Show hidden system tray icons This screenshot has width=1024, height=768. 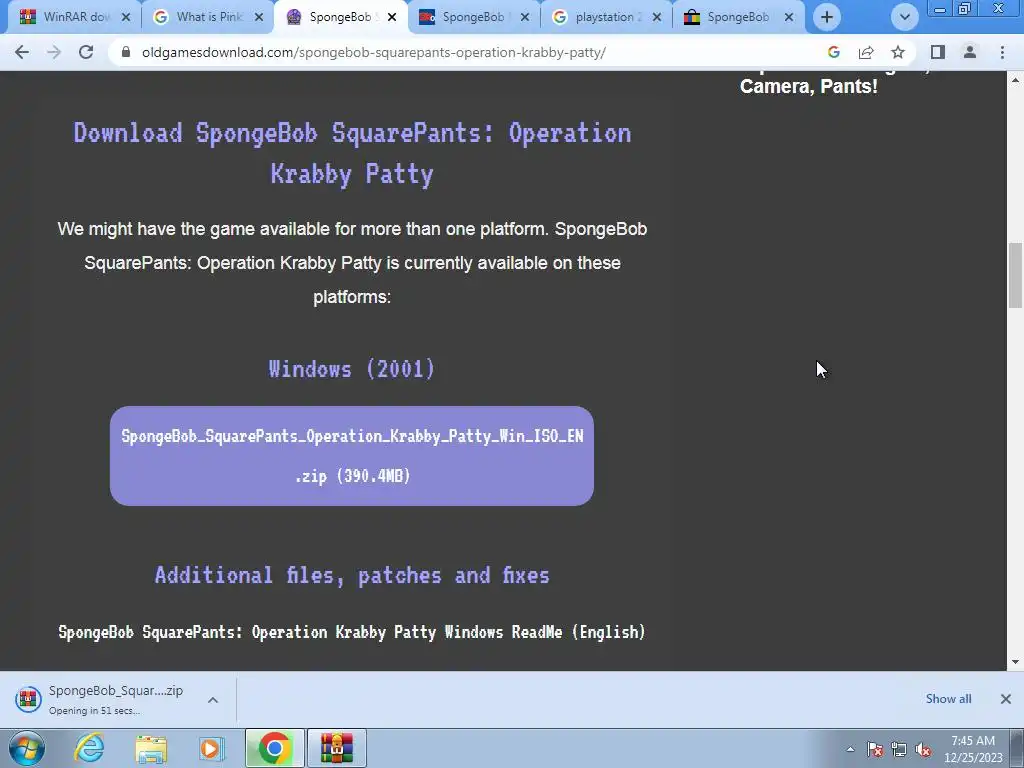tap(850, 749)
